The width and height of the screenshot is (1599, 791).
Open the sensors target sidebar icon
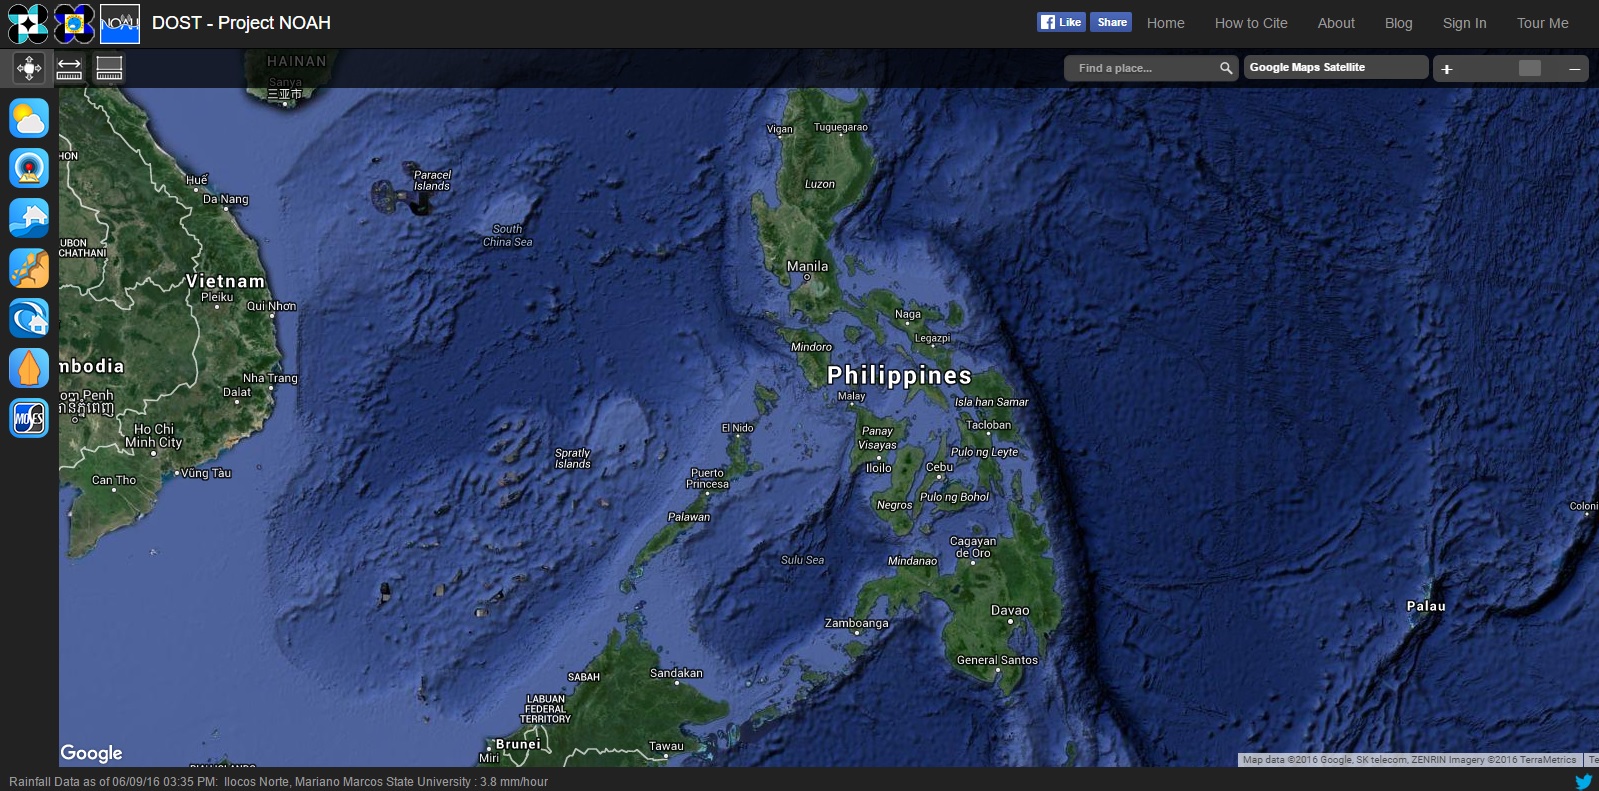point(29,168)
